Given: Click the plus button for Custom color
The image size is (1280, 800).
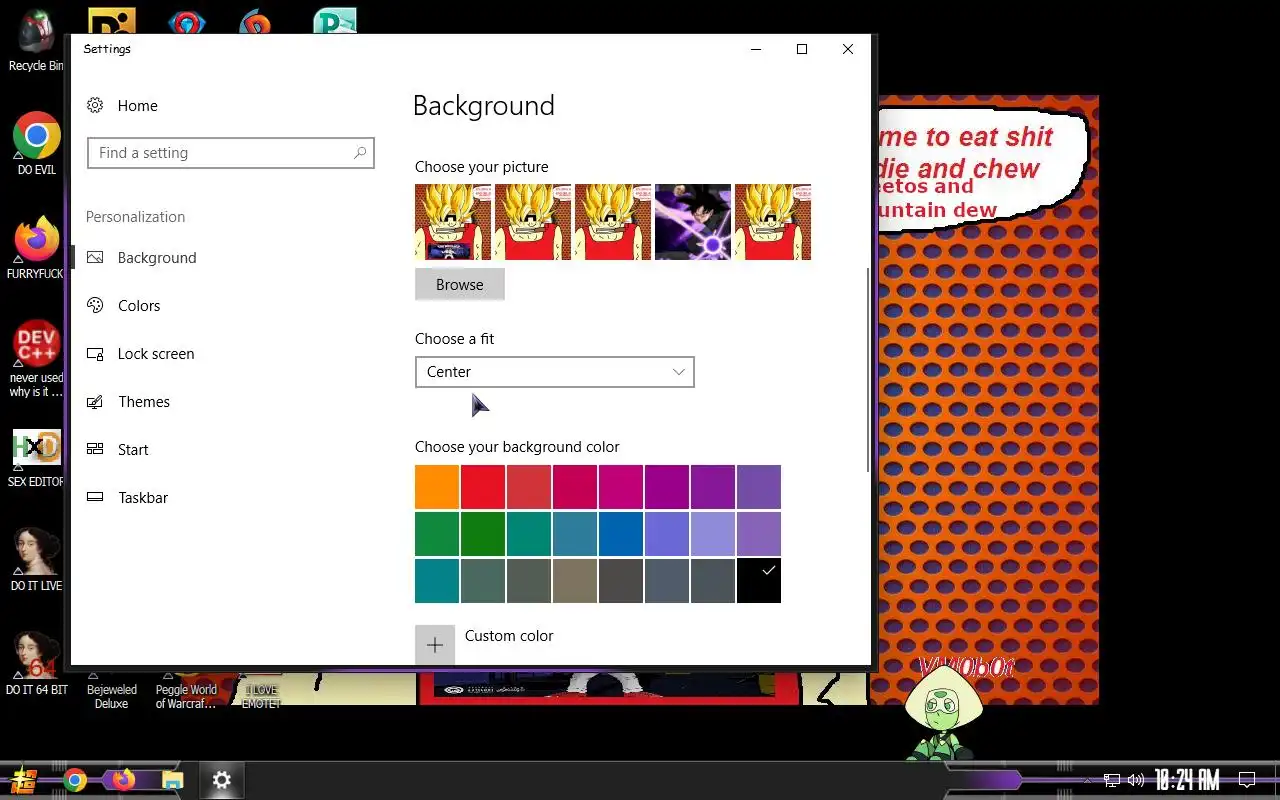Looking at the screenshot, I should coord(435,645).
